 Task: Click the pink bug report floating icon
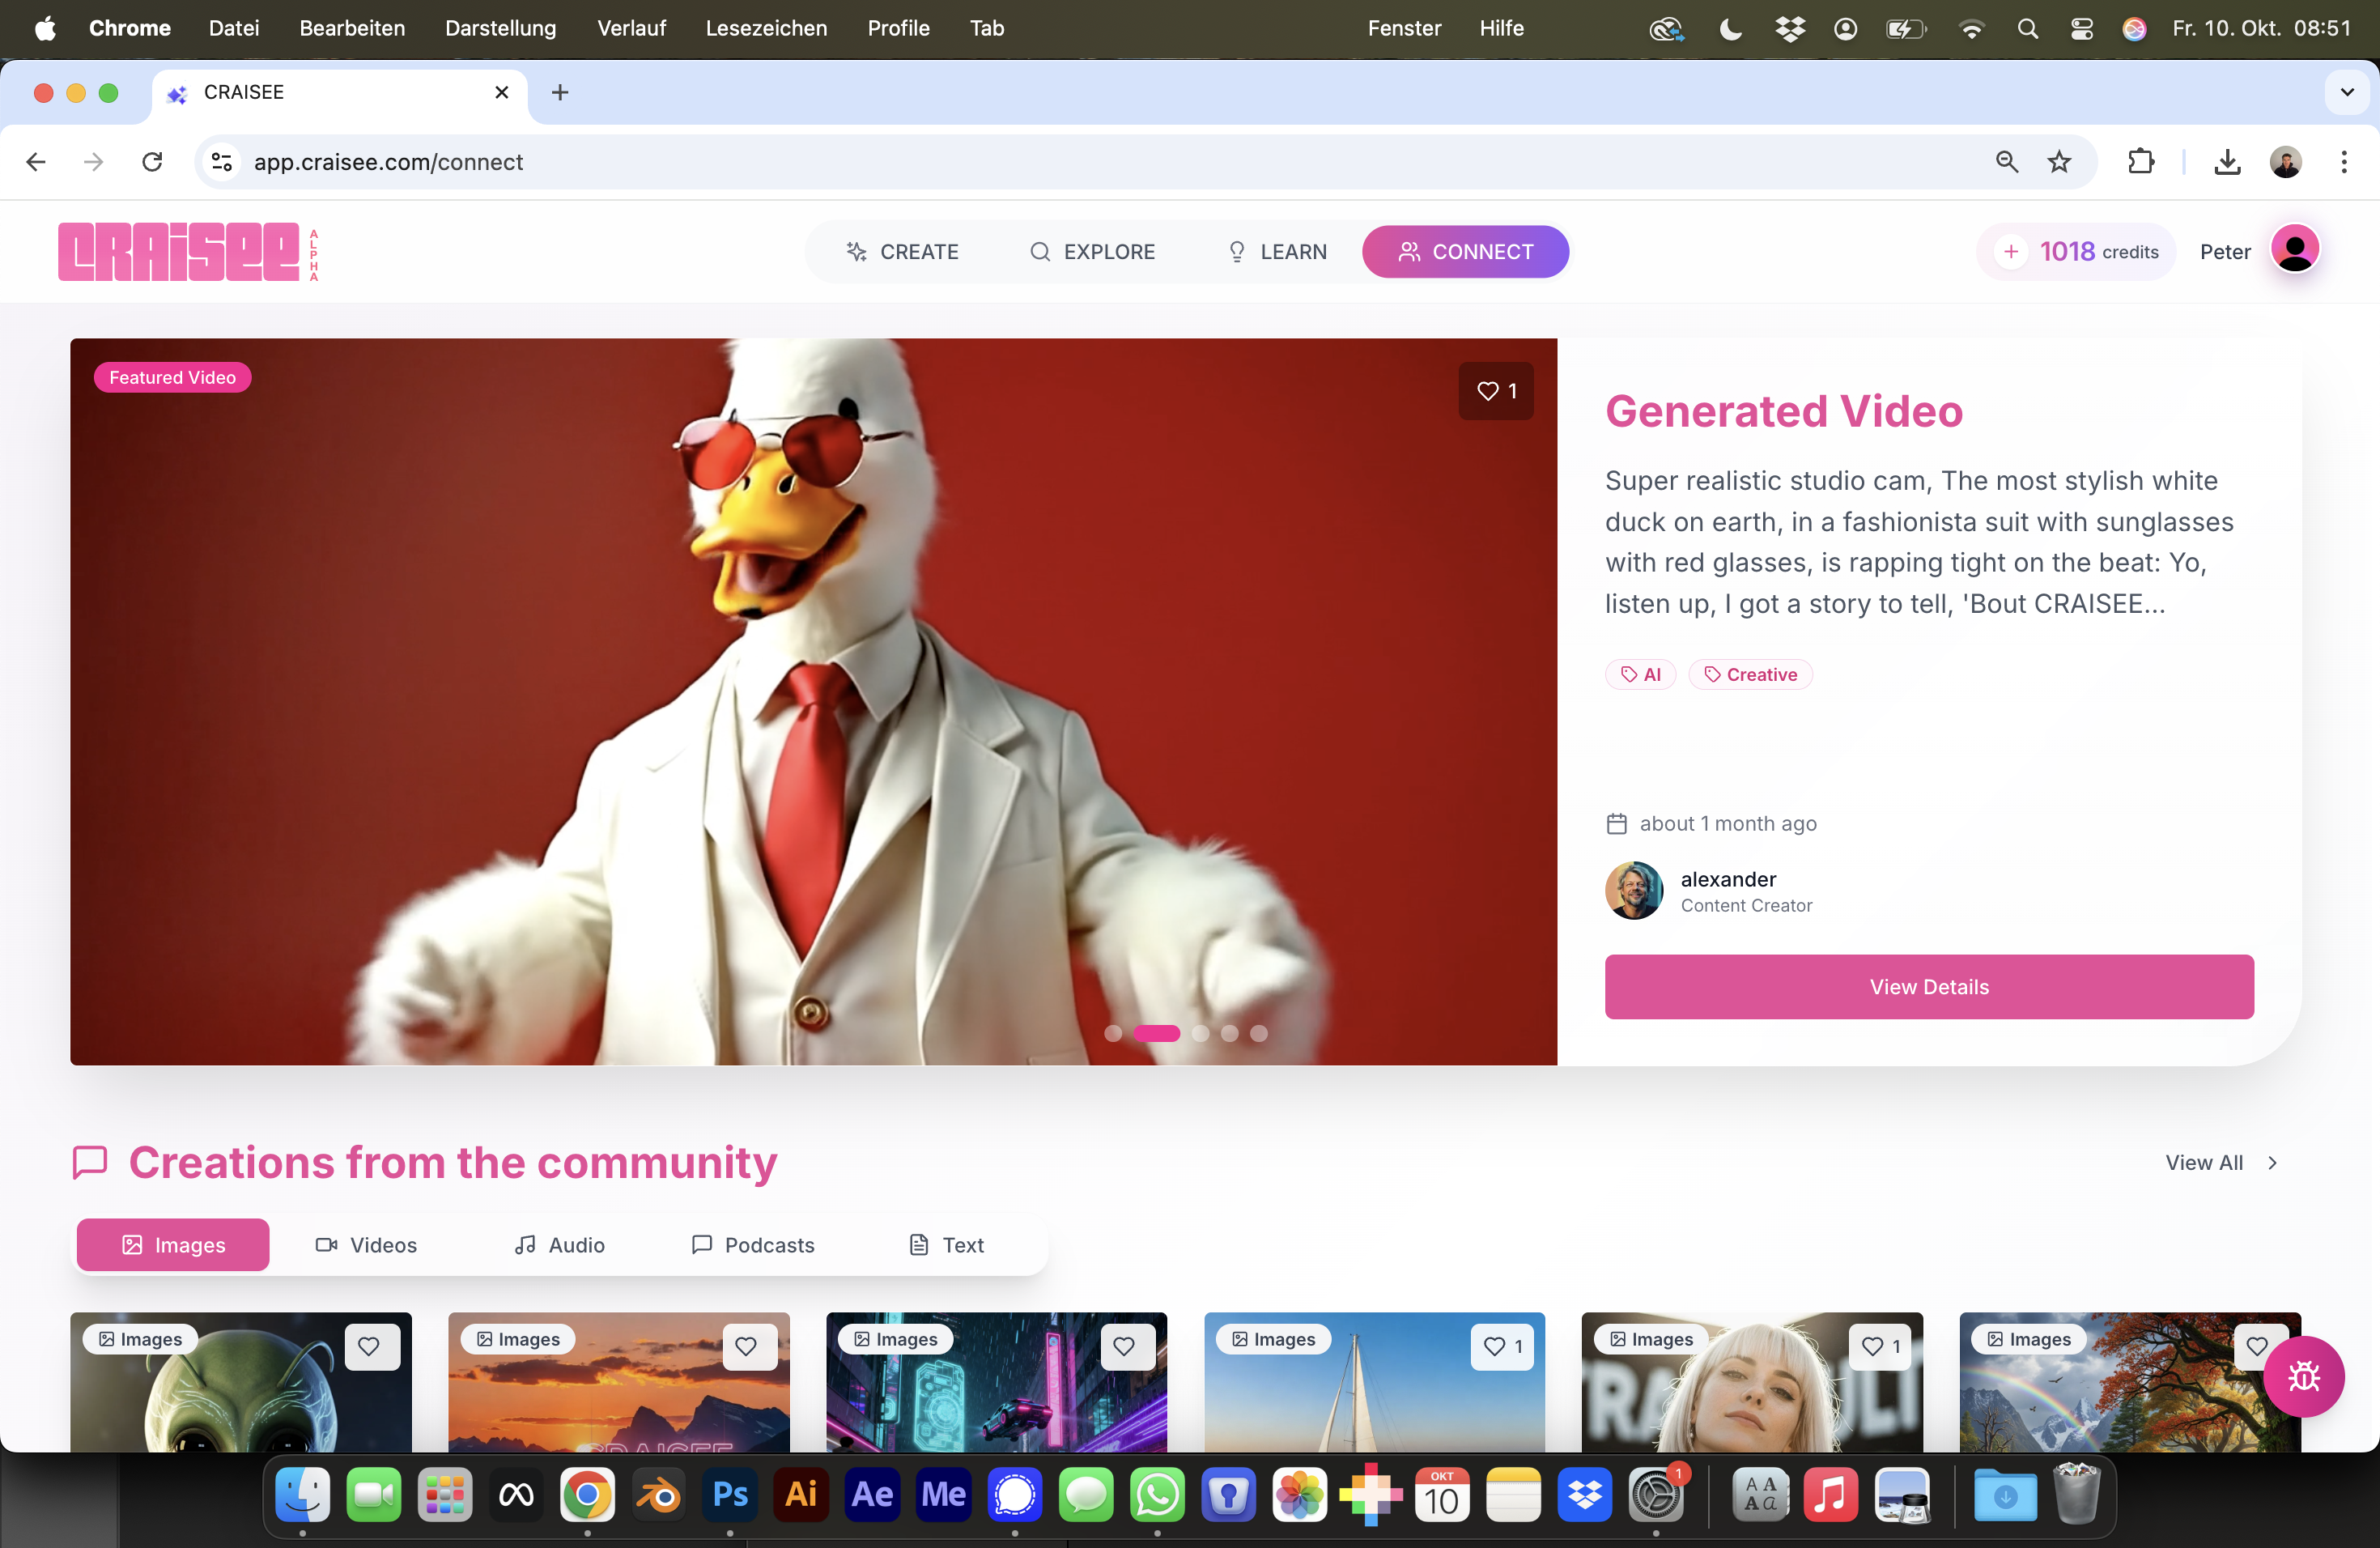[x=2303, y=1377]
